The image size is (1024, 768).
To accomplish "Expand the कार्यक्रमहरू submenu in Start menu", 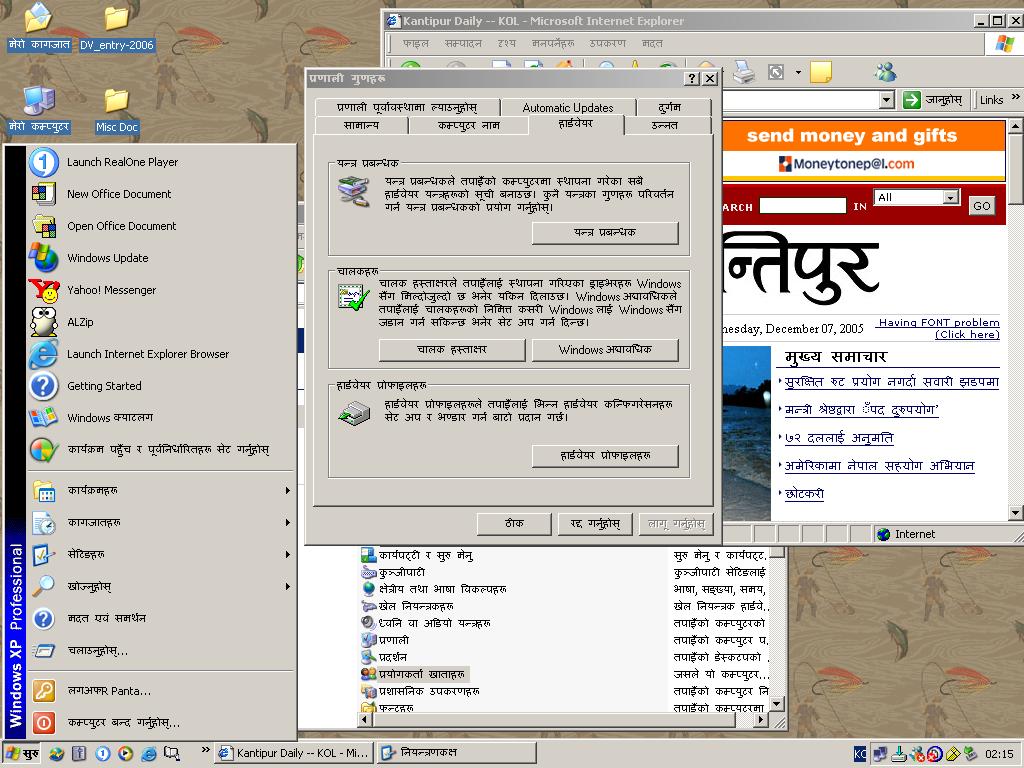I will click(160, 491).
